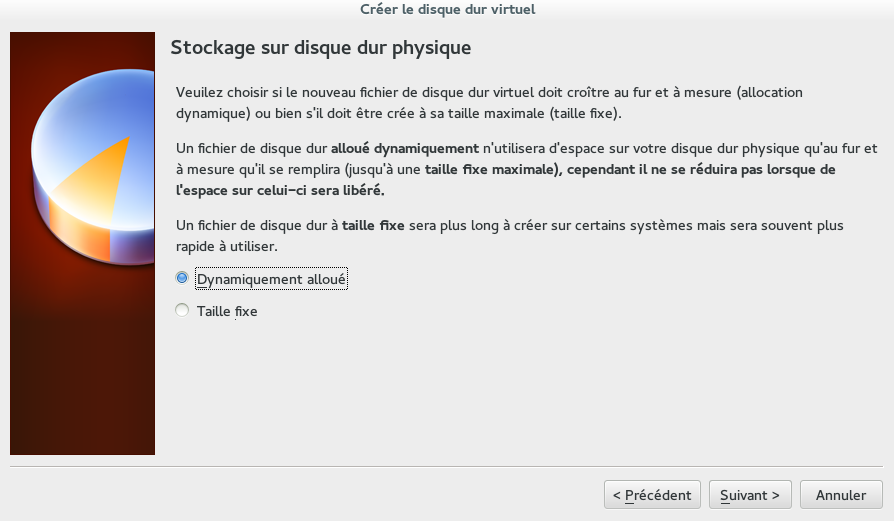Image resolution: width=894 pixels, height=521 pixels.
Task: Click the Dynamiquement alloué option label
Action: (x=271, y=279)
